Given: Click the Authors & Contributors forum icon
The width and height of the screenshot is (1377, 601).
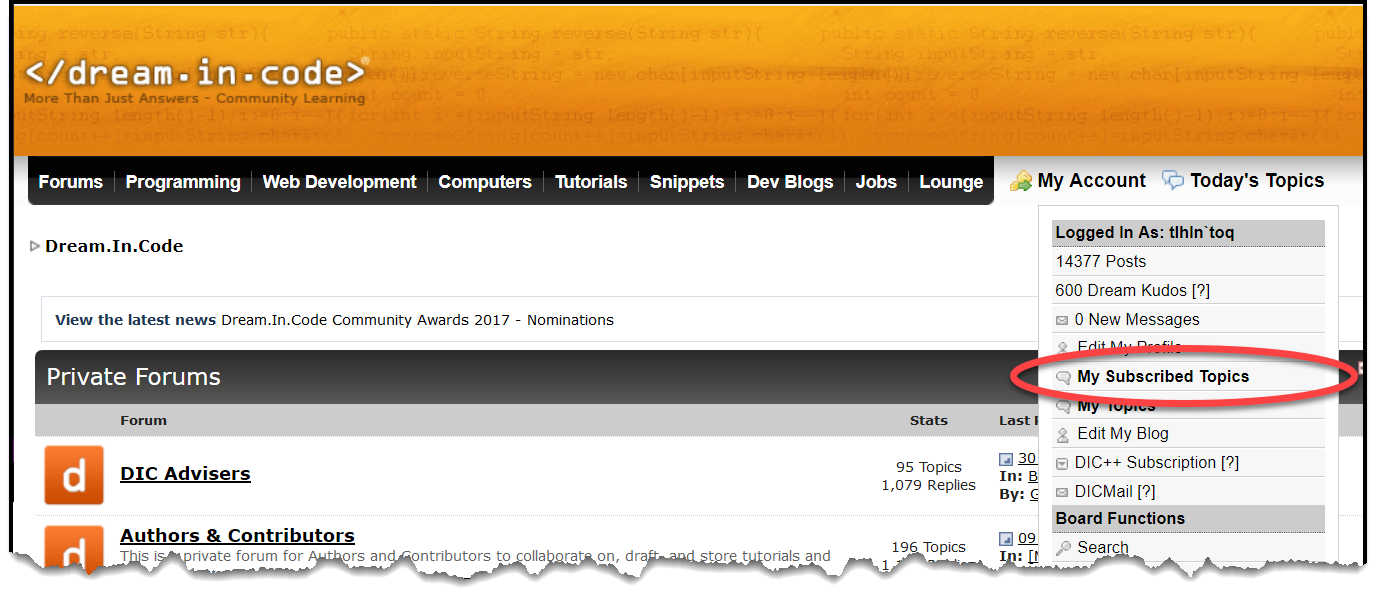Looking at the screenshot, I should (74, 549).
